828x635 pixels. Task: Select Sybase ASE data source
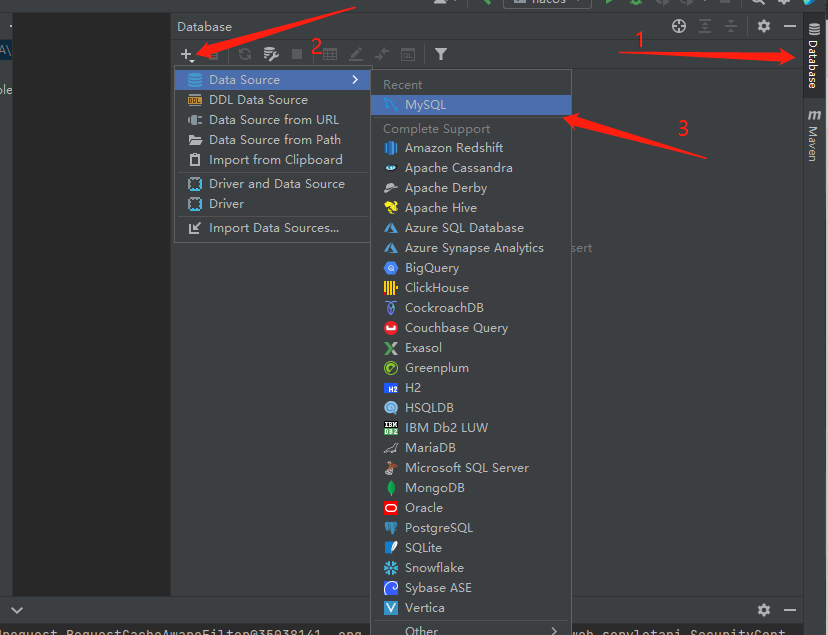point(471,588)
